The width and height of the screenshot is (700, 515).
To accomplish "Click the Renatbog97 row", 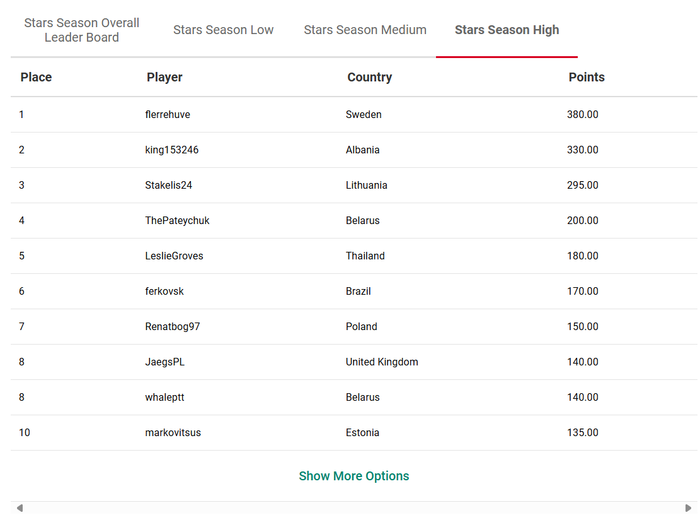I will click(172, 327).
